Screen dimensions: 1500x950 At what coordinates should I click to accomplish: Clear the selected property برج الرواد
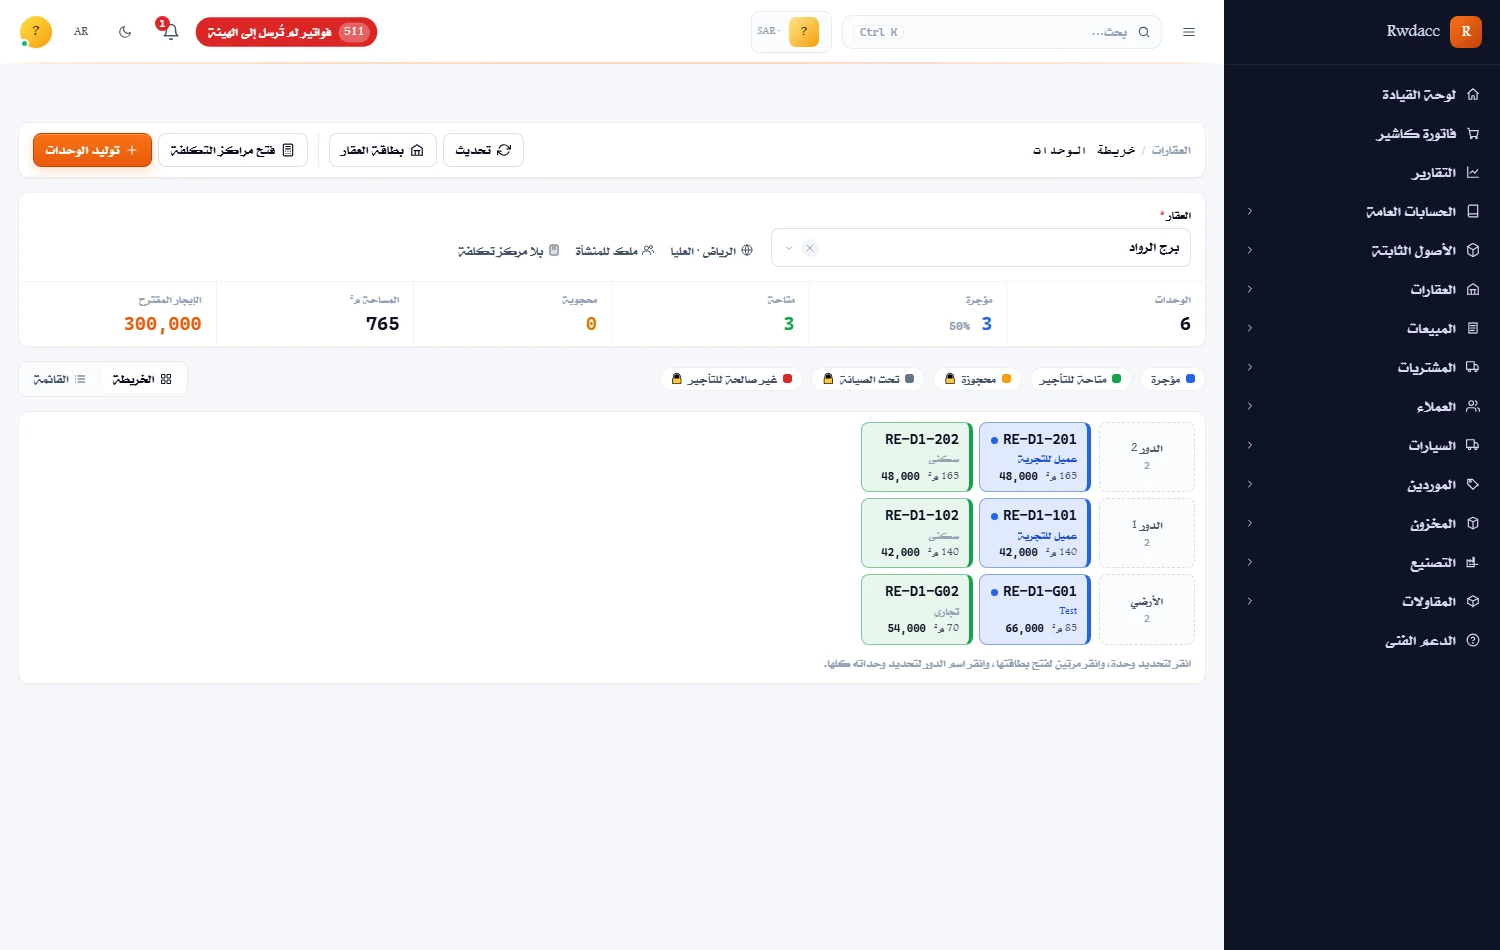pyautogui.click(x=810, y=248)
